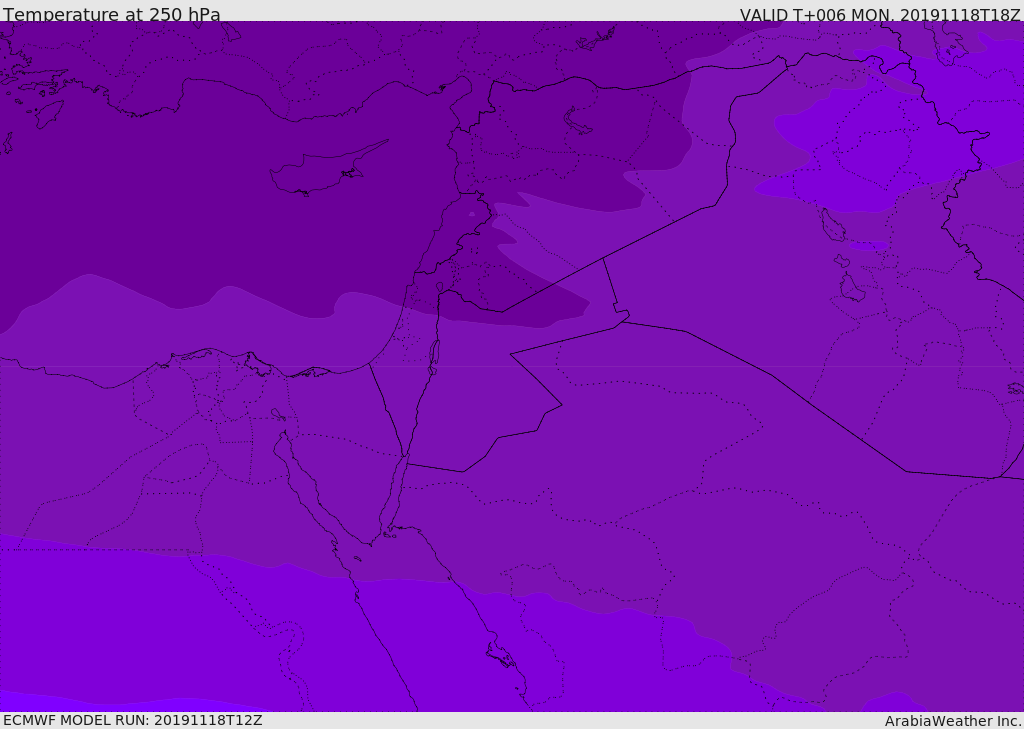Click the Lake Tharthar outline in Iraq

[829, 225]
